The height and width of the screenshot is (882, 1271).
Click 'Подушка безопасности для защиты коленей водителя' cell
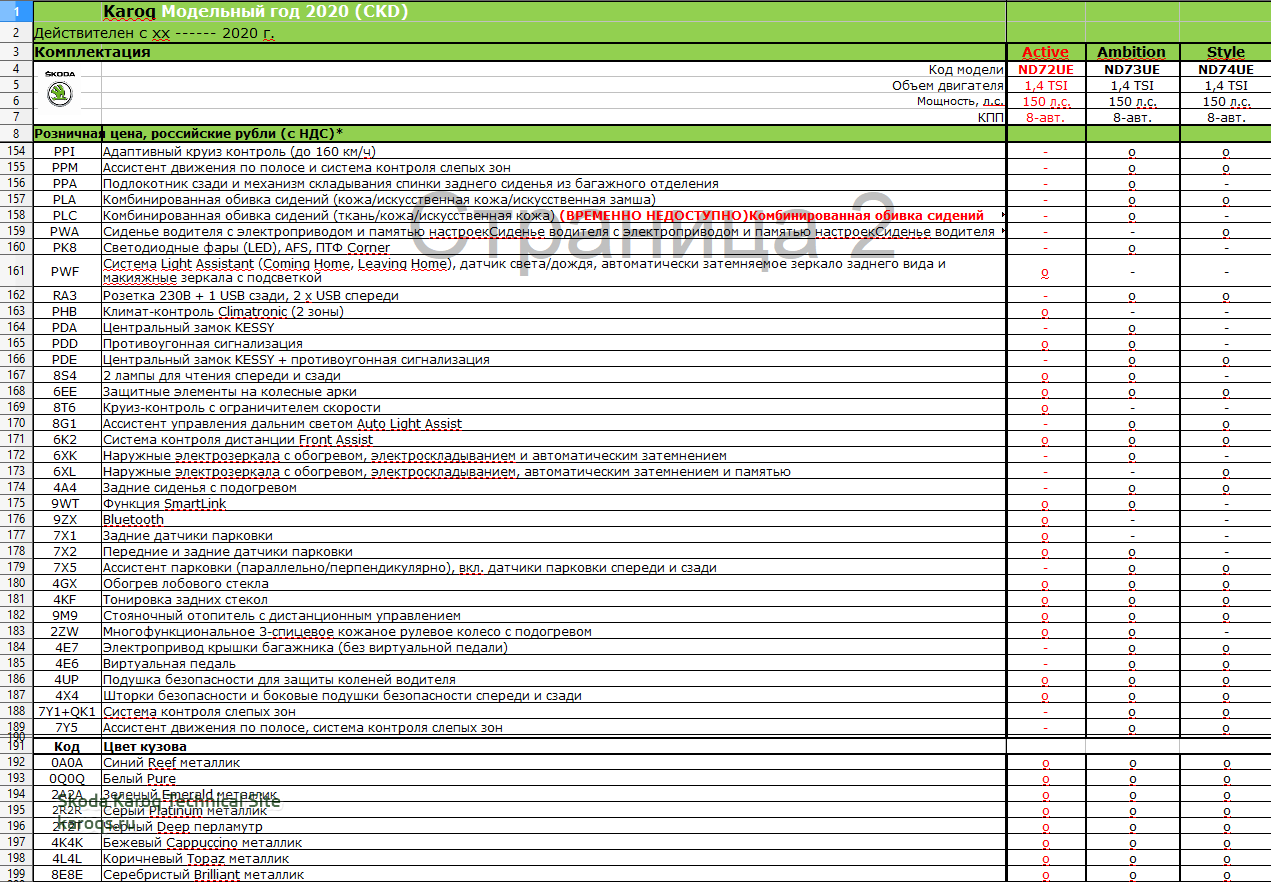coord(553,679)
